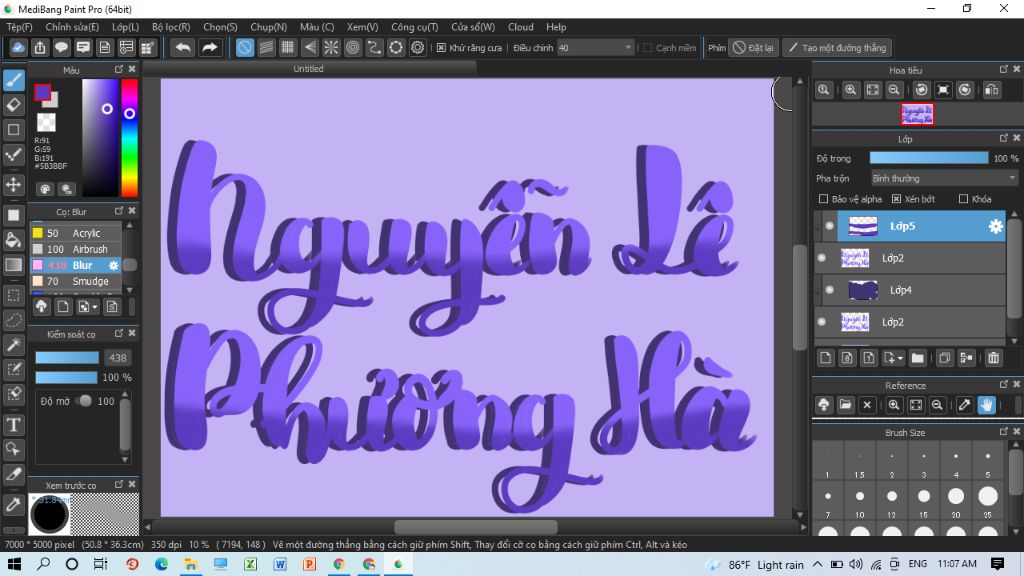Click the canvas horizontal scrollbar
Screen dimensions: 1024x576
[x=475, y=527]
